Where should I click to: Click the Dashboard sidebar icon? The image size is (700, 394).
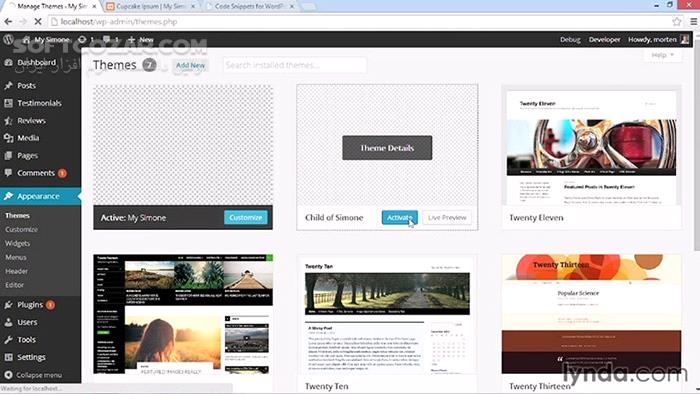click(8, 62)
